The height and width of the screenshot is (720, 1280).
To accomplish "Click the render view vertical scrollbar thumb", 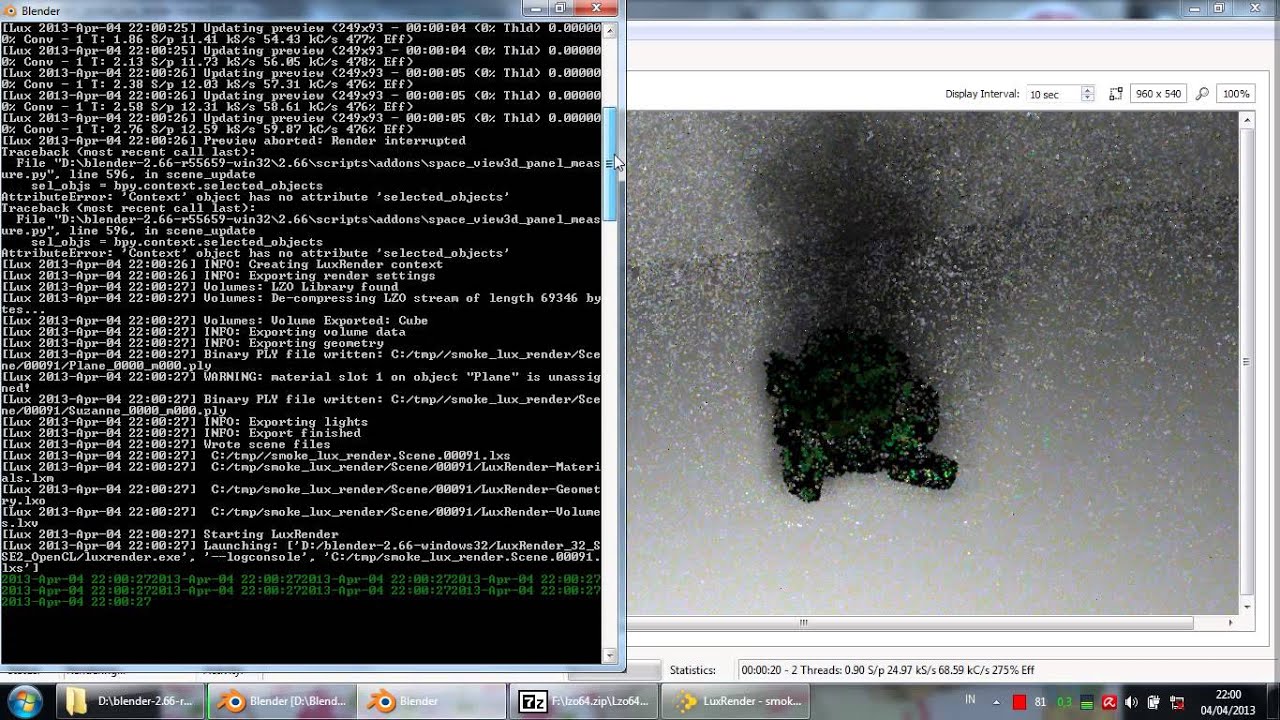I will click(1246, 362).
